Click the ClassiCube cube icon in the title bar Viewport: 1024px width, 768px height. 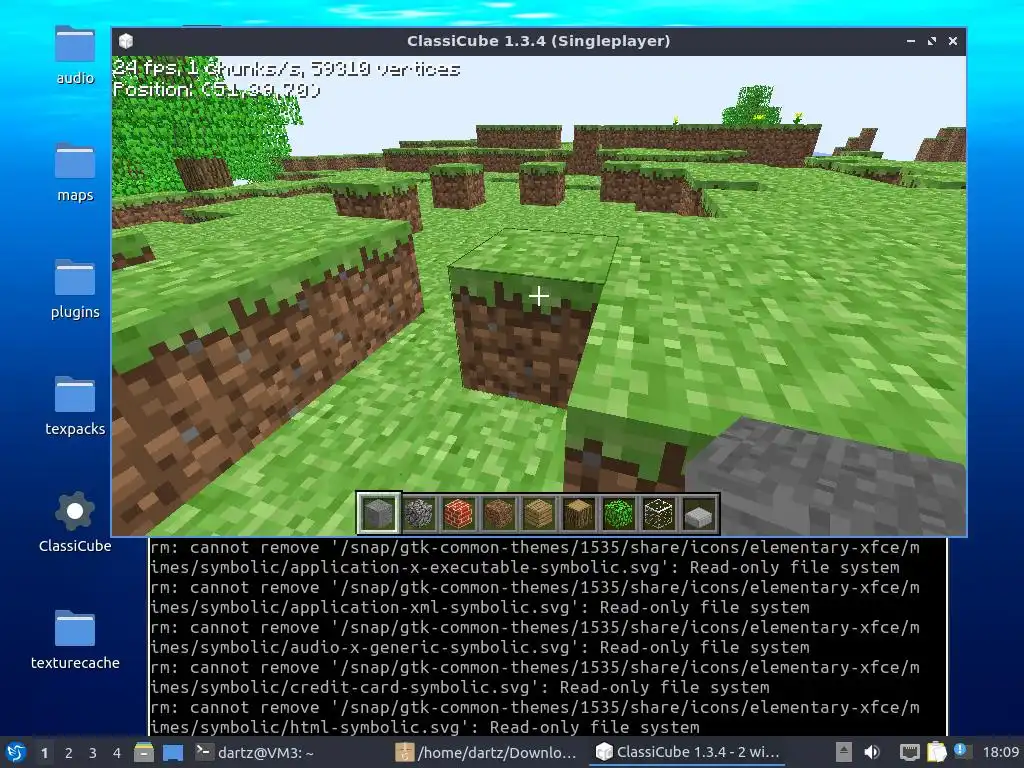126,41
